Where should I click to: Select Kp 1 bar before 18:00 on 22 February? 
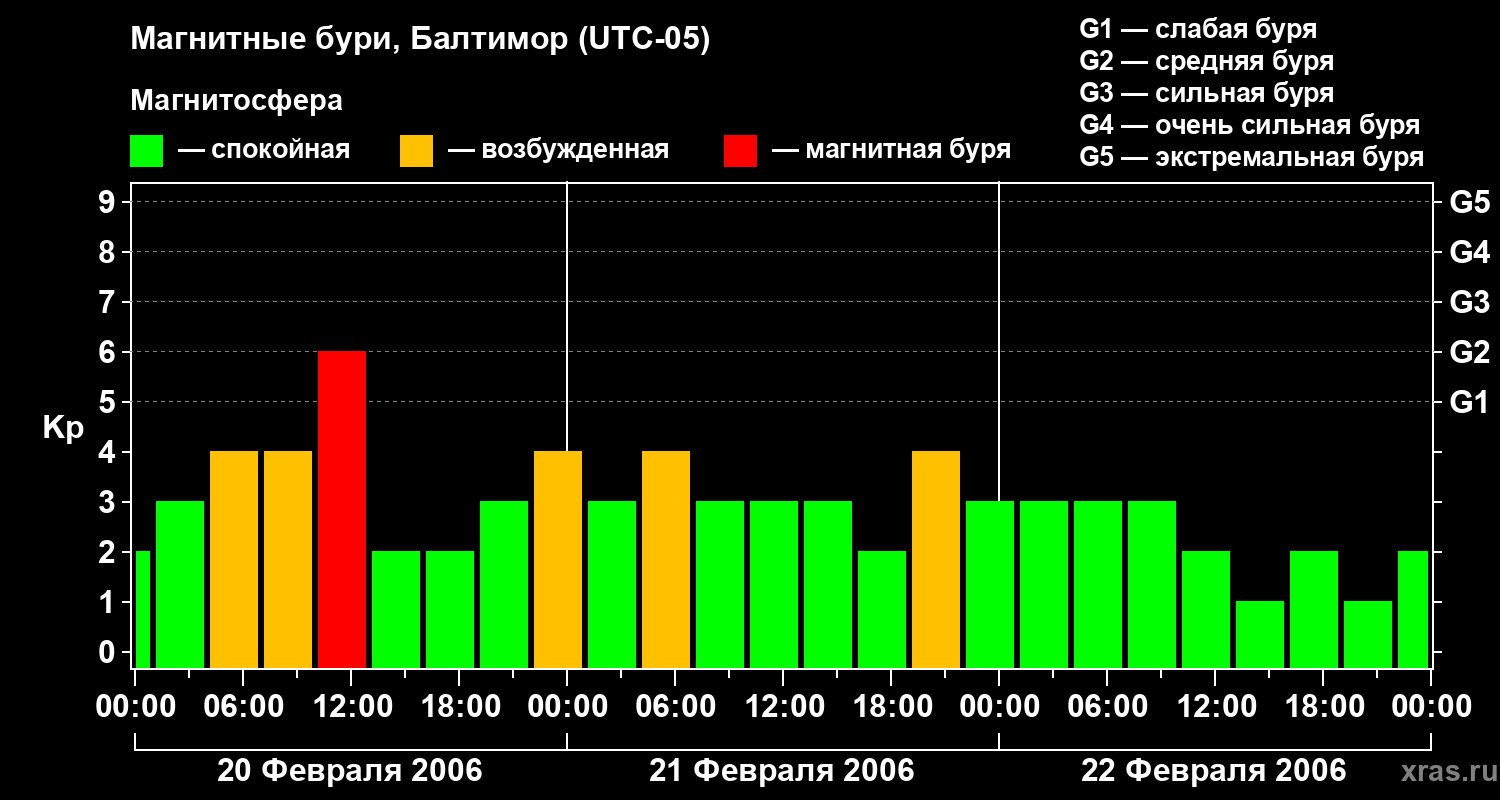1260,634
